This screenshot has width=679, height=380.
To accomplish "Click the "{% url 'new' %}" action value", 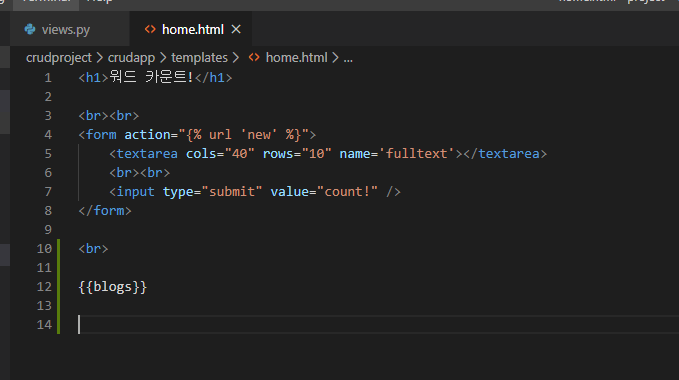I will coord(243,135).
